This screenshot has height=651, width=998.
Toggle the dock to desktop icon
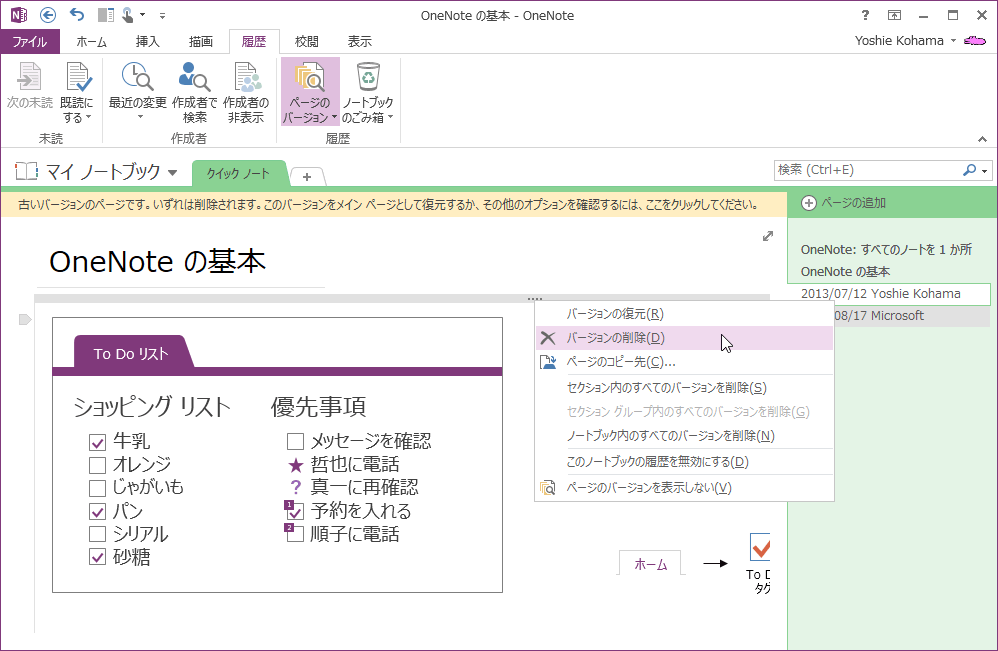106,15
